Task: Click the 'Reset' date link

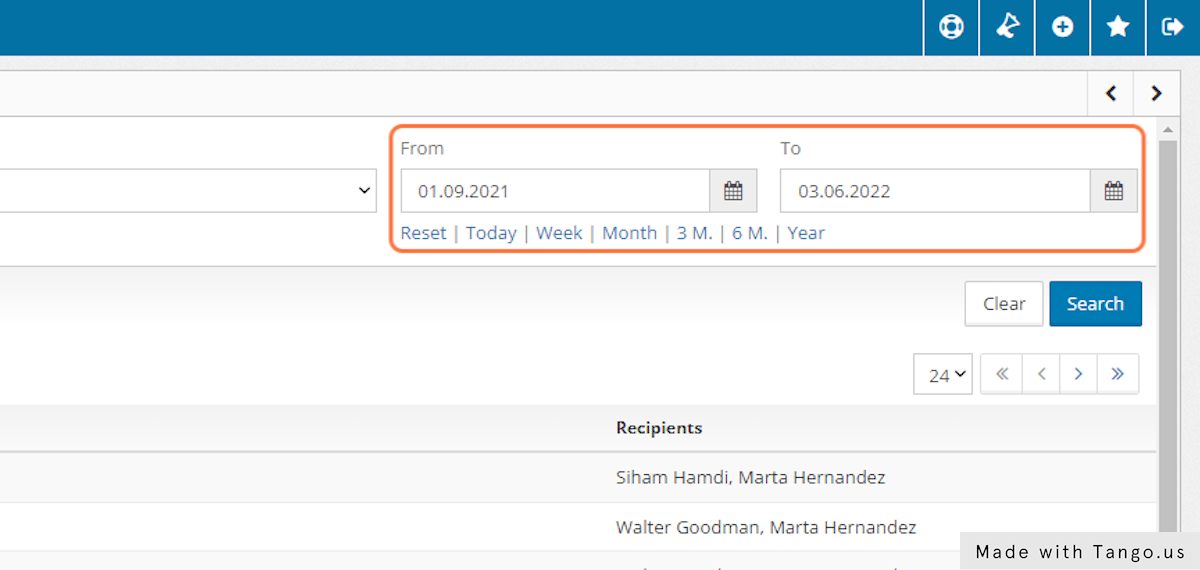Action: tap(423, 233)
